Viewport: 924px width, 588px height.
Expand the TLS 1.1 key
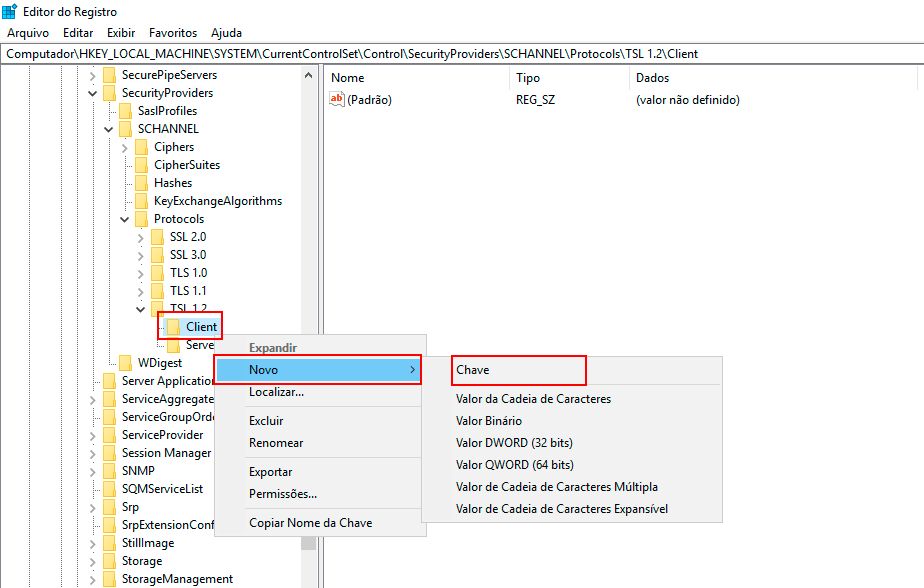(x=140, y=291)
